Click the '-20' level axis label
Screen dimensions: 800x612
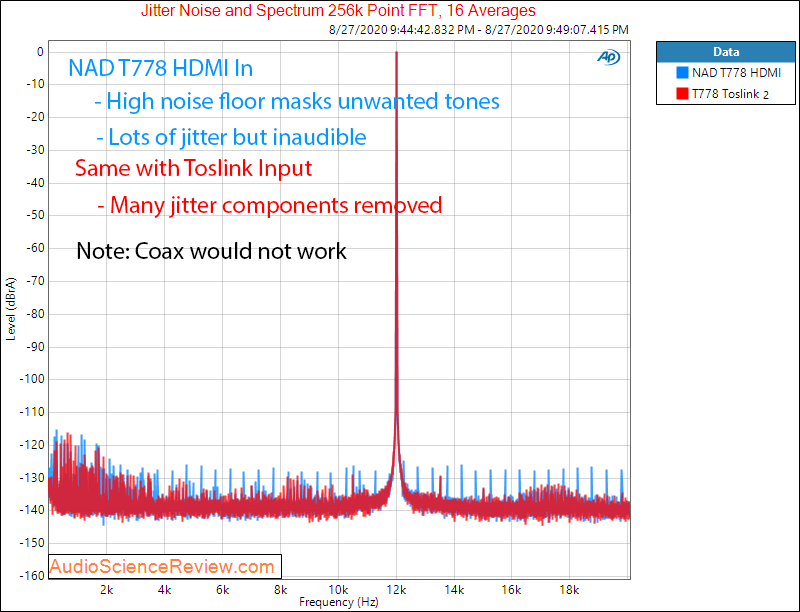pyautogui.click(x=35, y=117)
